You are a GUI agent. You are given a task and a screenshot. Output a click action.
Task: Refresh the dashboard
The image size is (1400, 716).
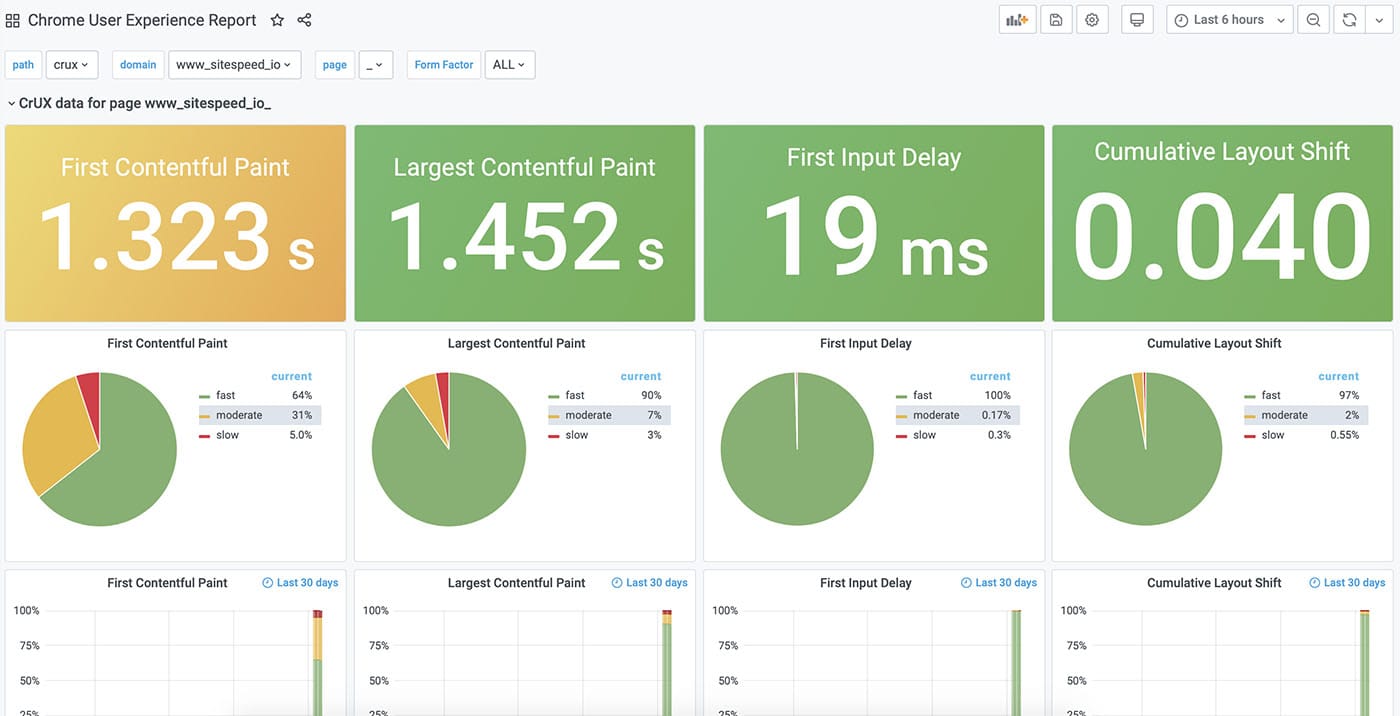click(1349, 20)
